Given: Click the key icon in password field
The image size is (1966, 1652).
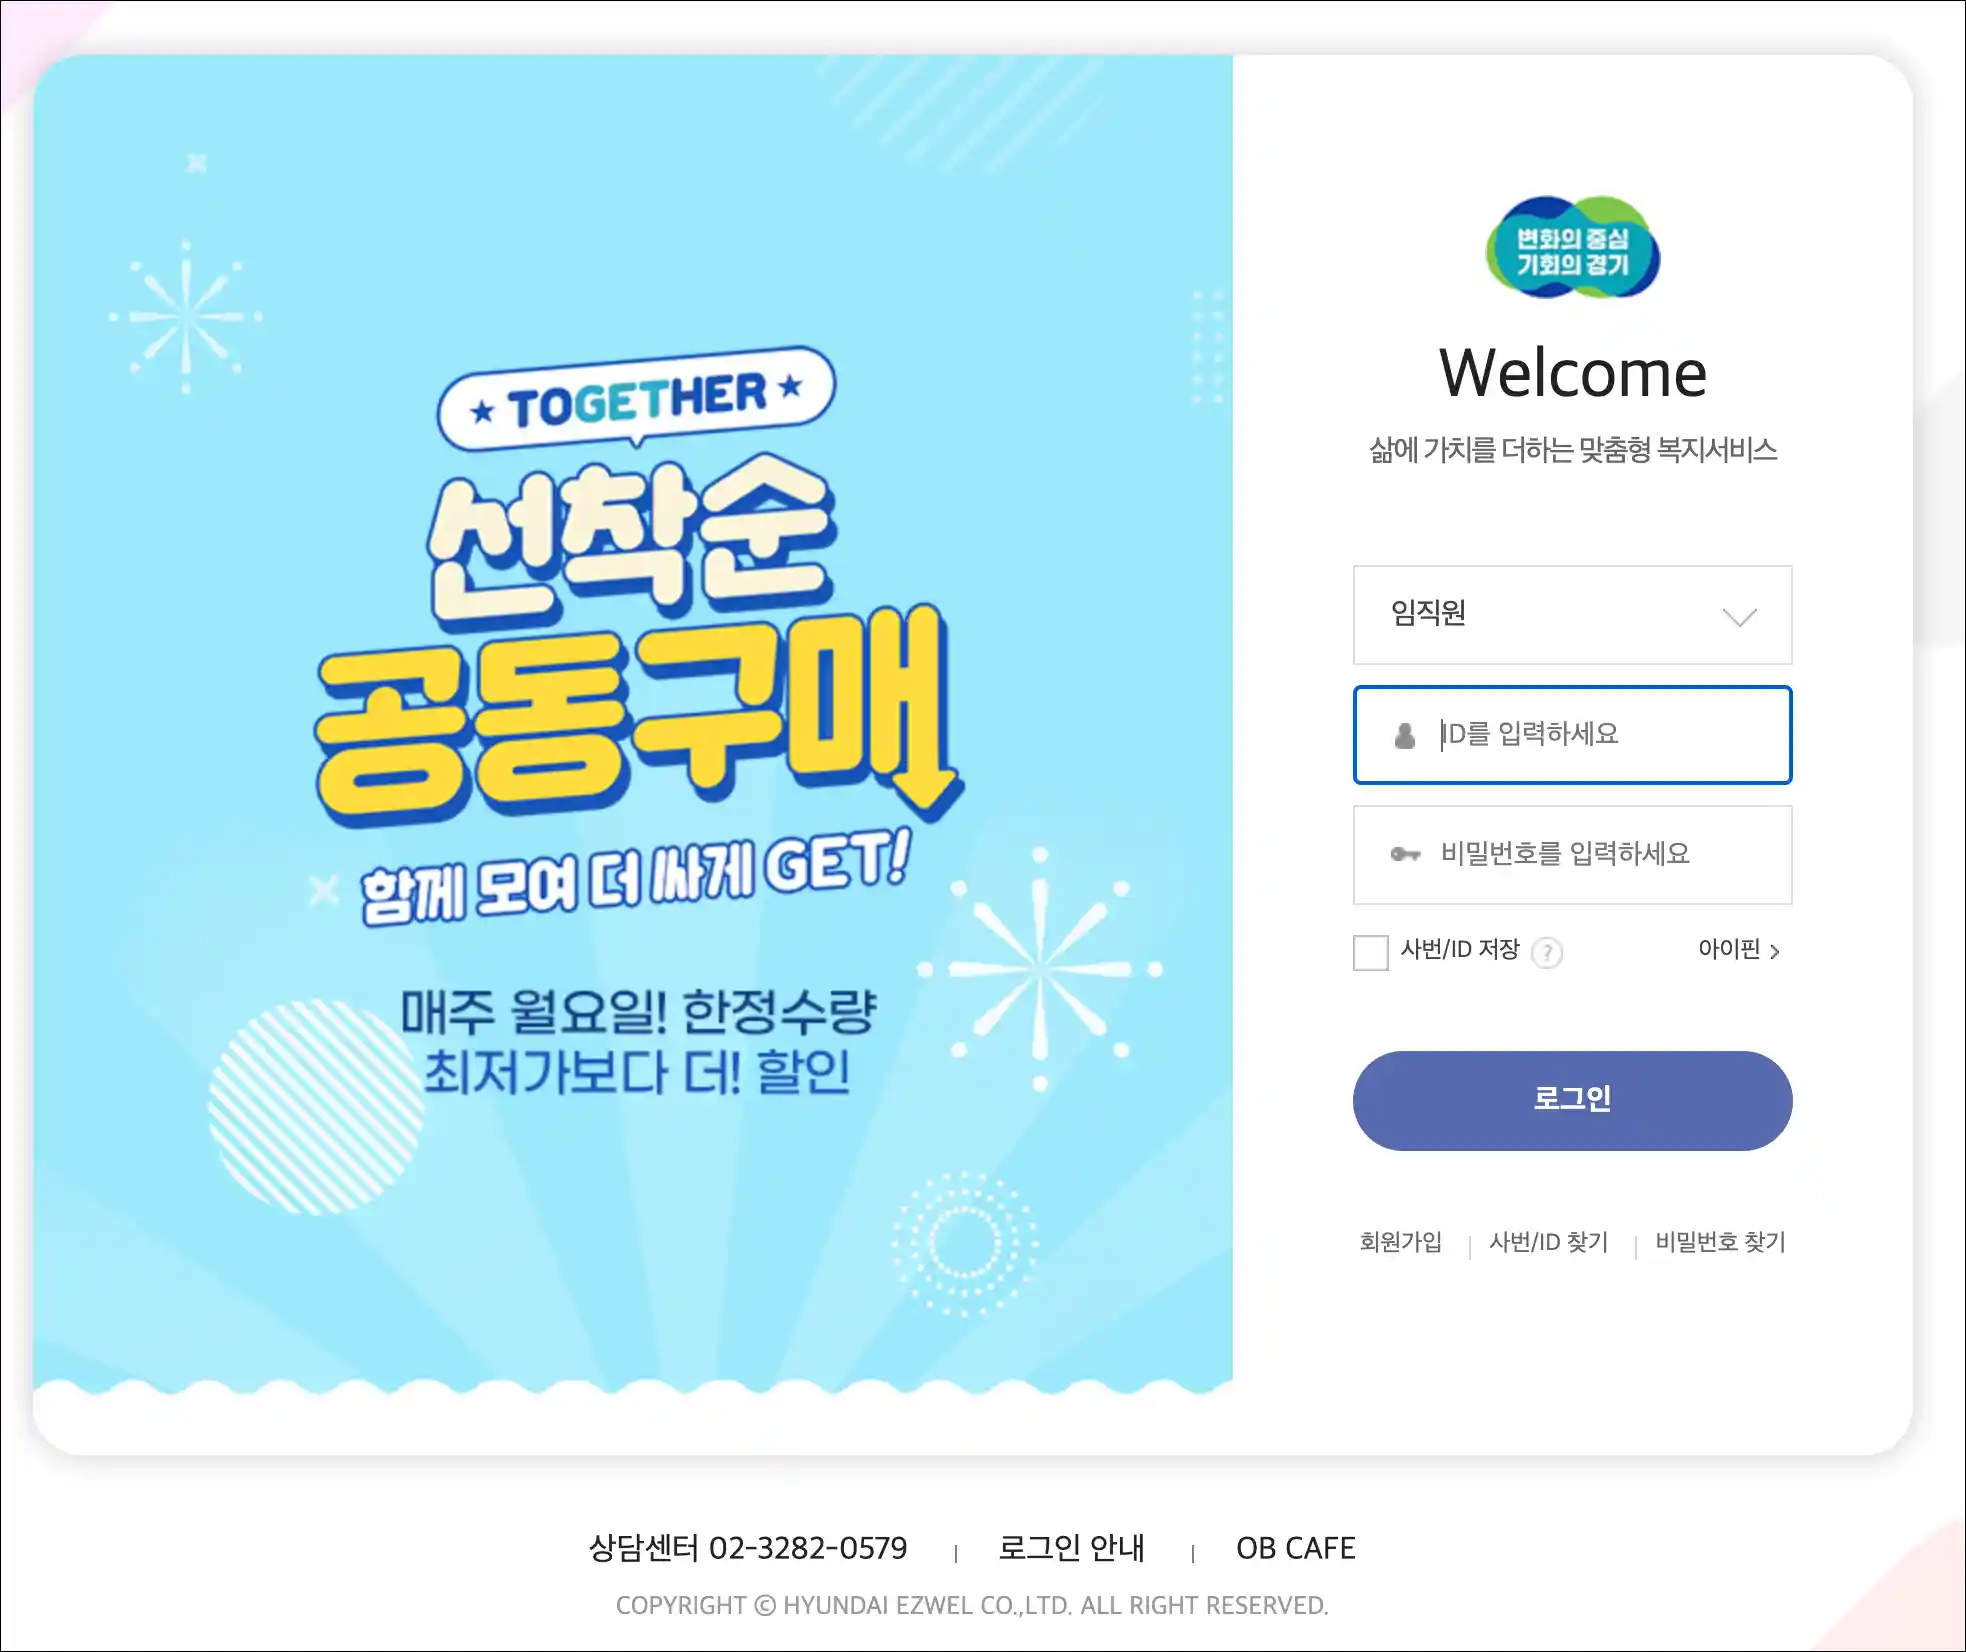Looking at the screenshot, I should (1405, 854).
